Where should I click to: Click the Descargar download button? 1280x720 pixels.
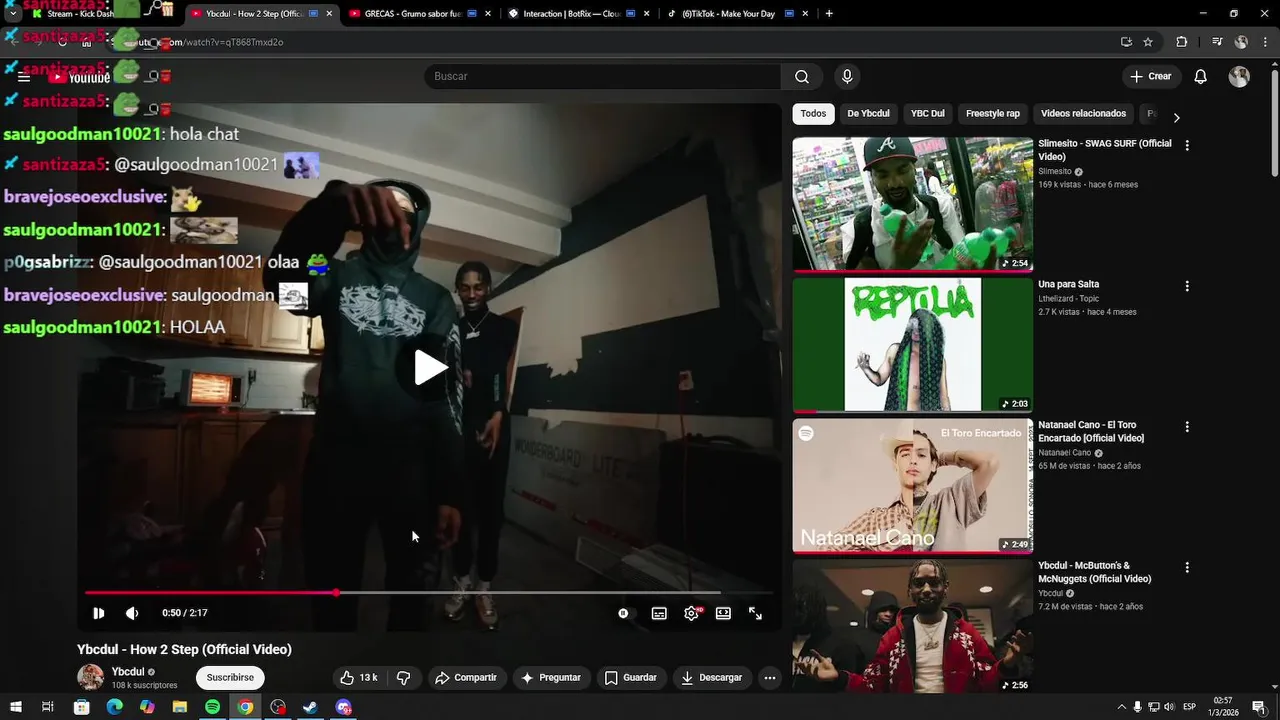click(712, 677)
